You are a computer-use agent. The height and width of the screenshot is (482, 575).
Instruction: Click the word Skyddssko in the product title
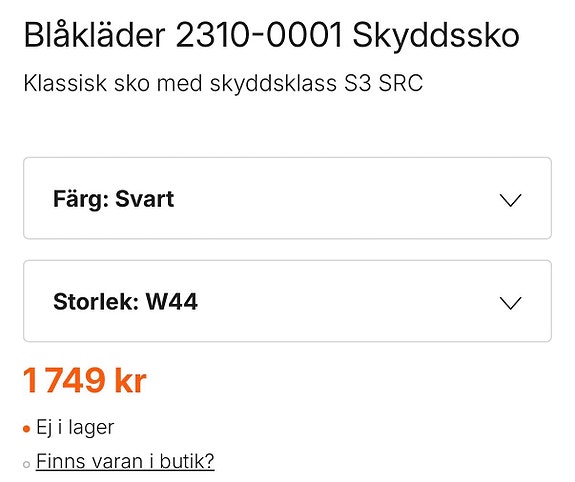tap(436, 36)
